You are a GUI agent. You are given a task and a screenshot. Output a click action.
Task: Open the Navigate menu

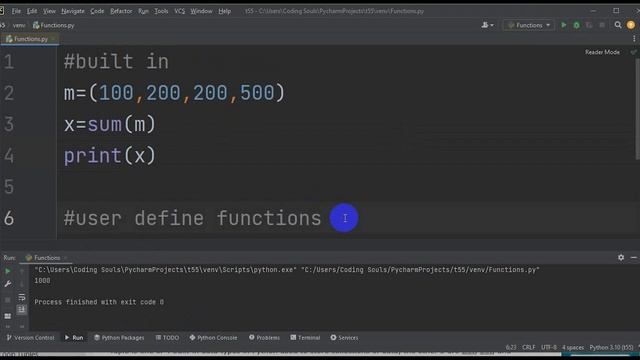(x=73, y=11)
